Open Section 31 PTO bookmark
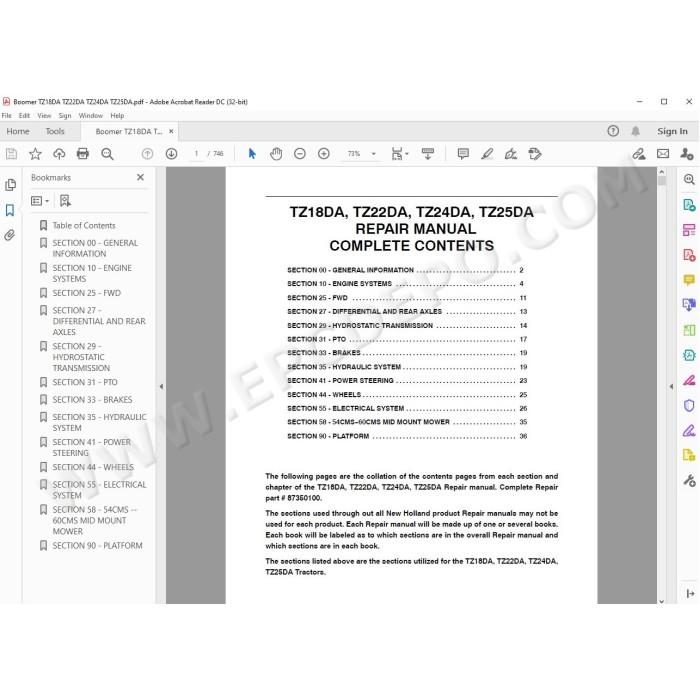This screenshot has height=700, width=700. point(84,383)
